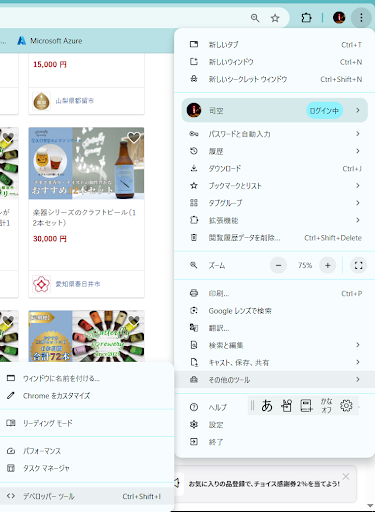Open ヘルプ menu item

pyautogui.click(x=217, y=407)
